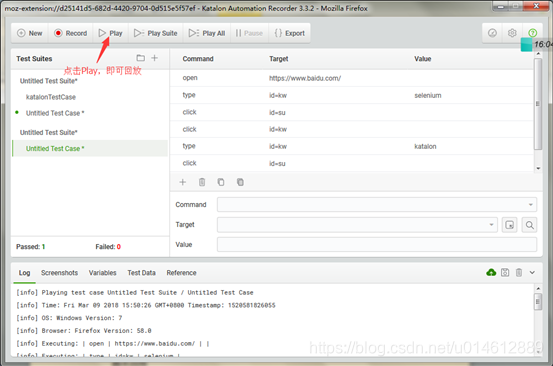Click select target element icon
The image size is (553, 366).
coord(510,225)
